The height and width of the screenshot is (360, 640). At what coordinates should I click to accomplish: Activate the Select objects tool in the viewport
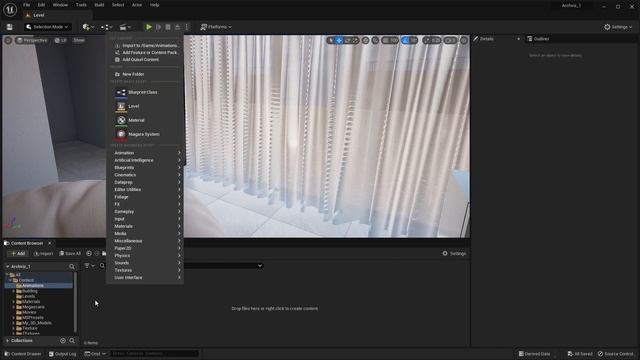pyautogui.click(x=331, y=40)
